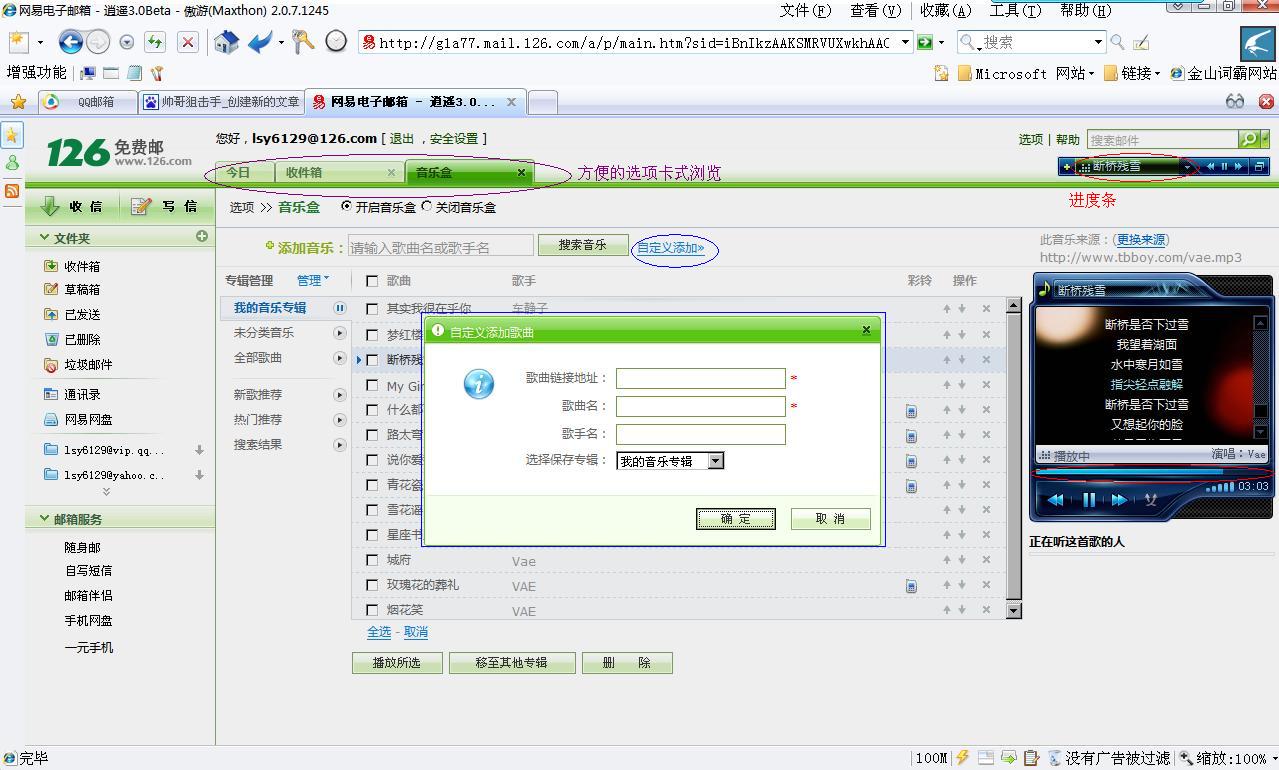
Task: Click the song list vertical scrollbar down arrow
Action: pos(1013,610)
